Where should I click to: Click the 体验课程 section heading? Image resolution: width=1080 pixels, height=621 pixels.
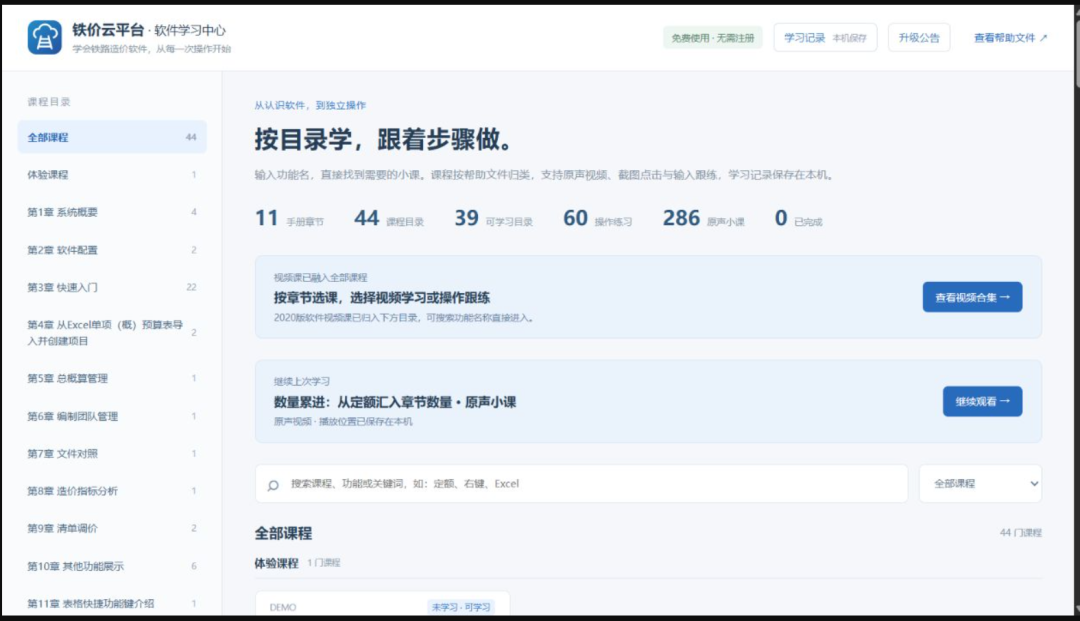(x=276, y=563)
